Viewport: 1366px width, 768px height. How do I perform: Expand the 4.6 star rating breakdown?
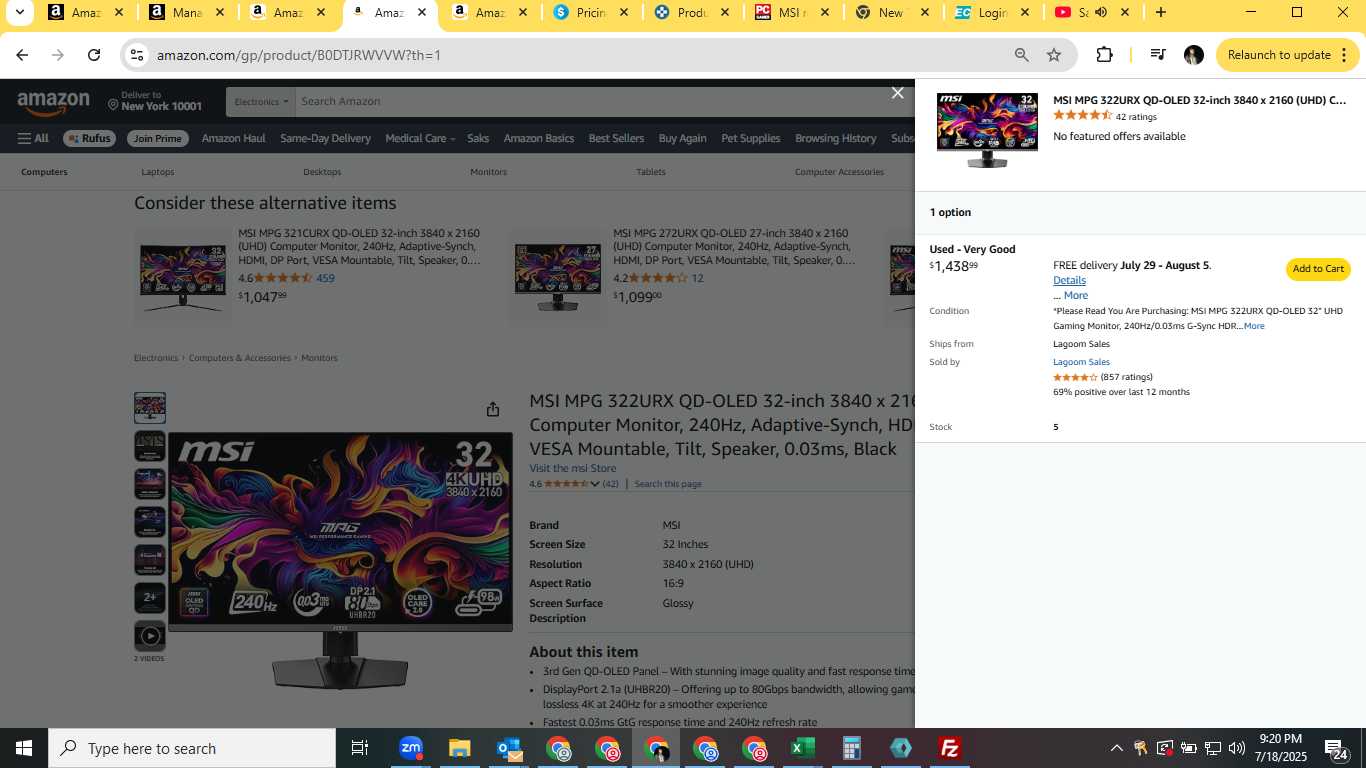(594, 484)
